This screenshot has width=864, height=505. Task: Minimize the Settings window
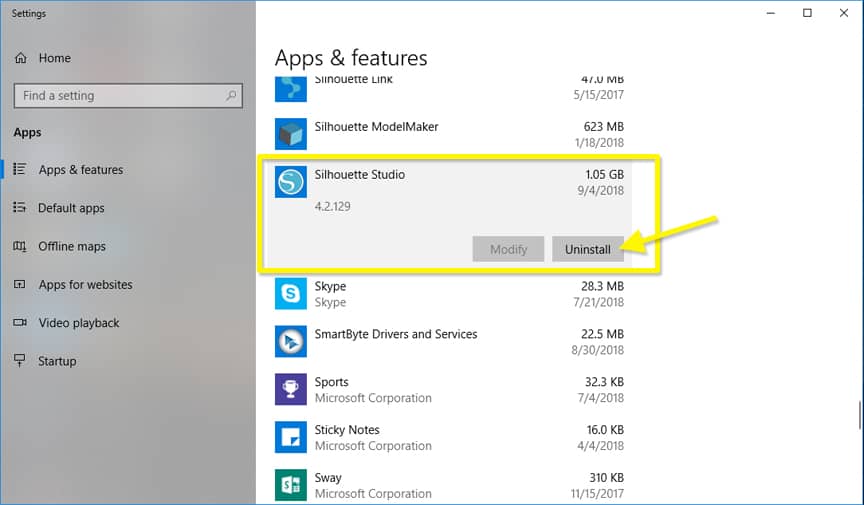pos(771,13)
